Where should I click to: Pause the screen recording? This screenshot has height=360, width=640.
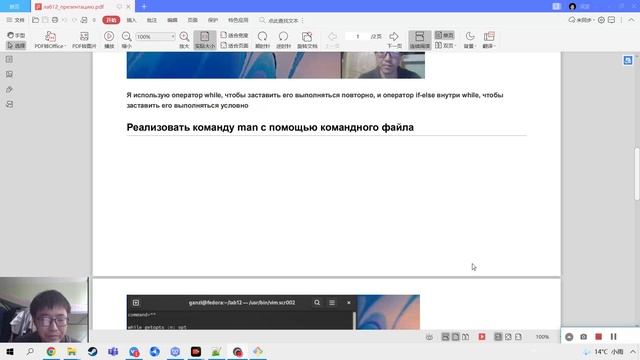tap(613, 337)
